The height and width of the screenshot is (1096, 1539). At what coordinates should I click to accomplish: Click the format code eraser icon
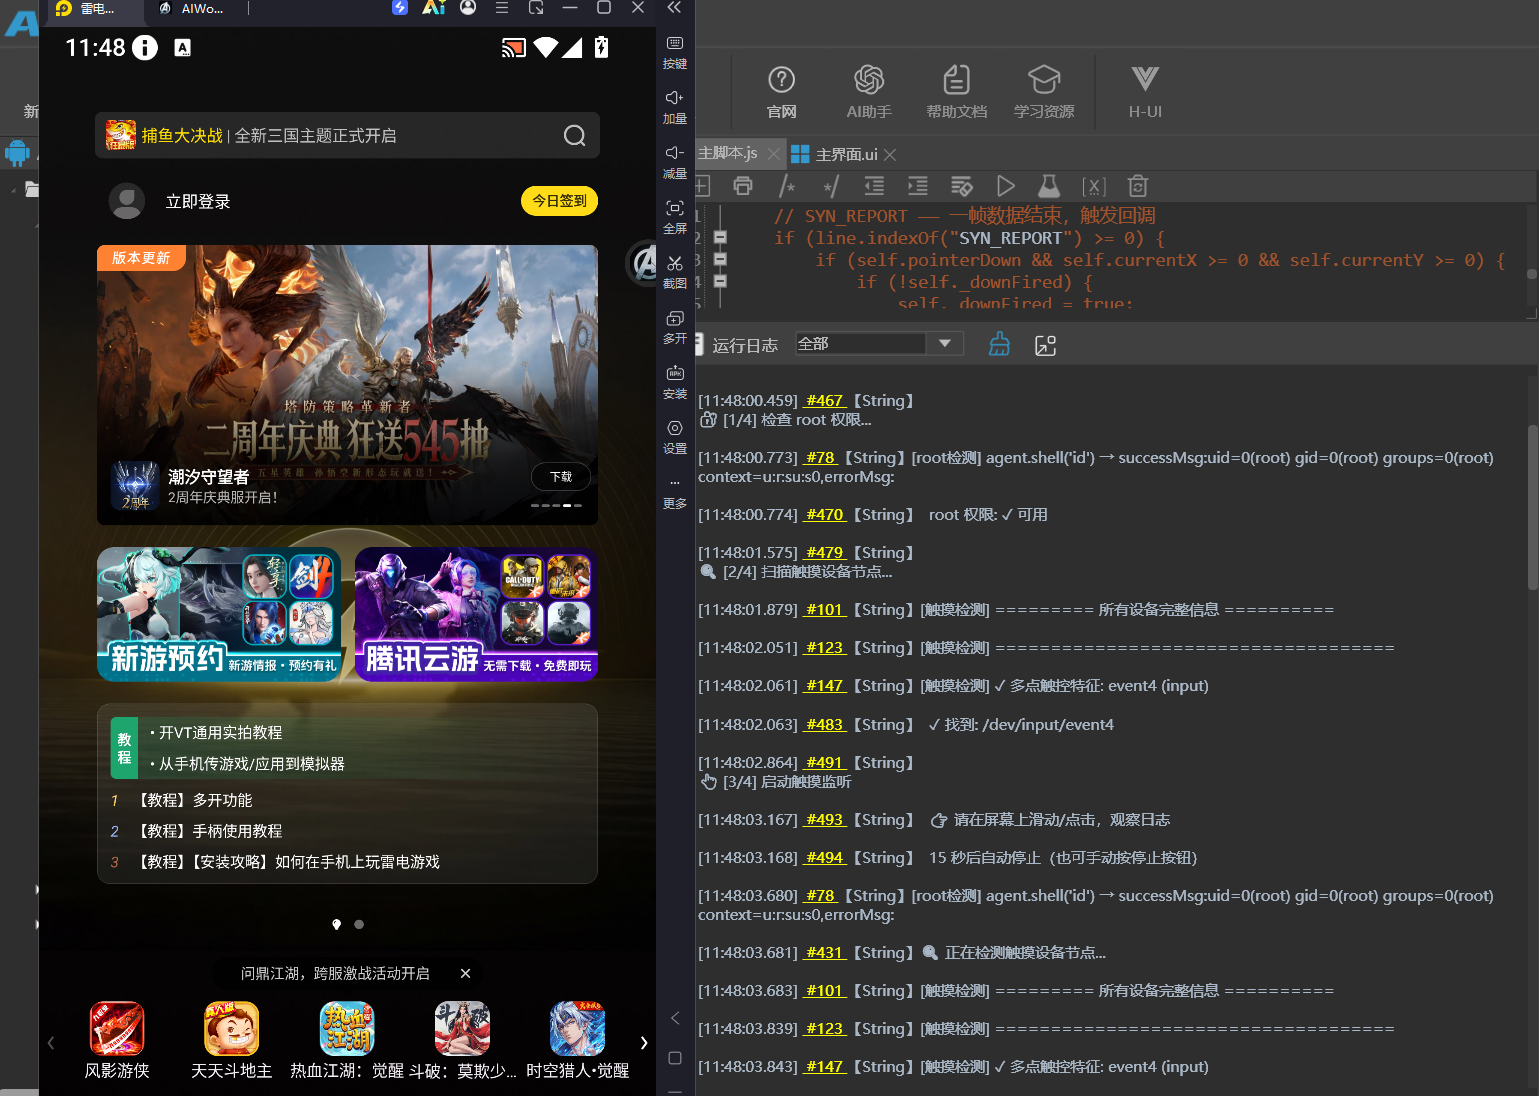961,186
